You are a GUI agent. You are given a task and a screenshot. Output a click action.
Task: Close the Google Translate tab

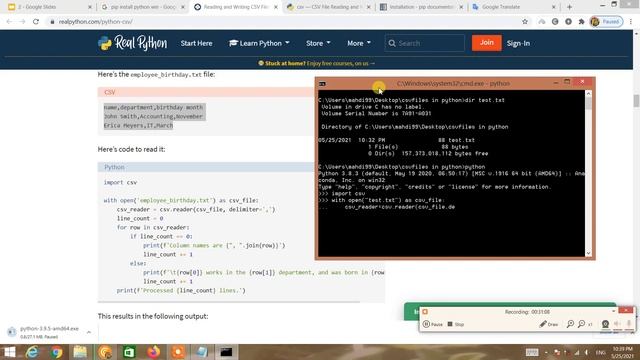pyautogui.click(x=553, y=7)
